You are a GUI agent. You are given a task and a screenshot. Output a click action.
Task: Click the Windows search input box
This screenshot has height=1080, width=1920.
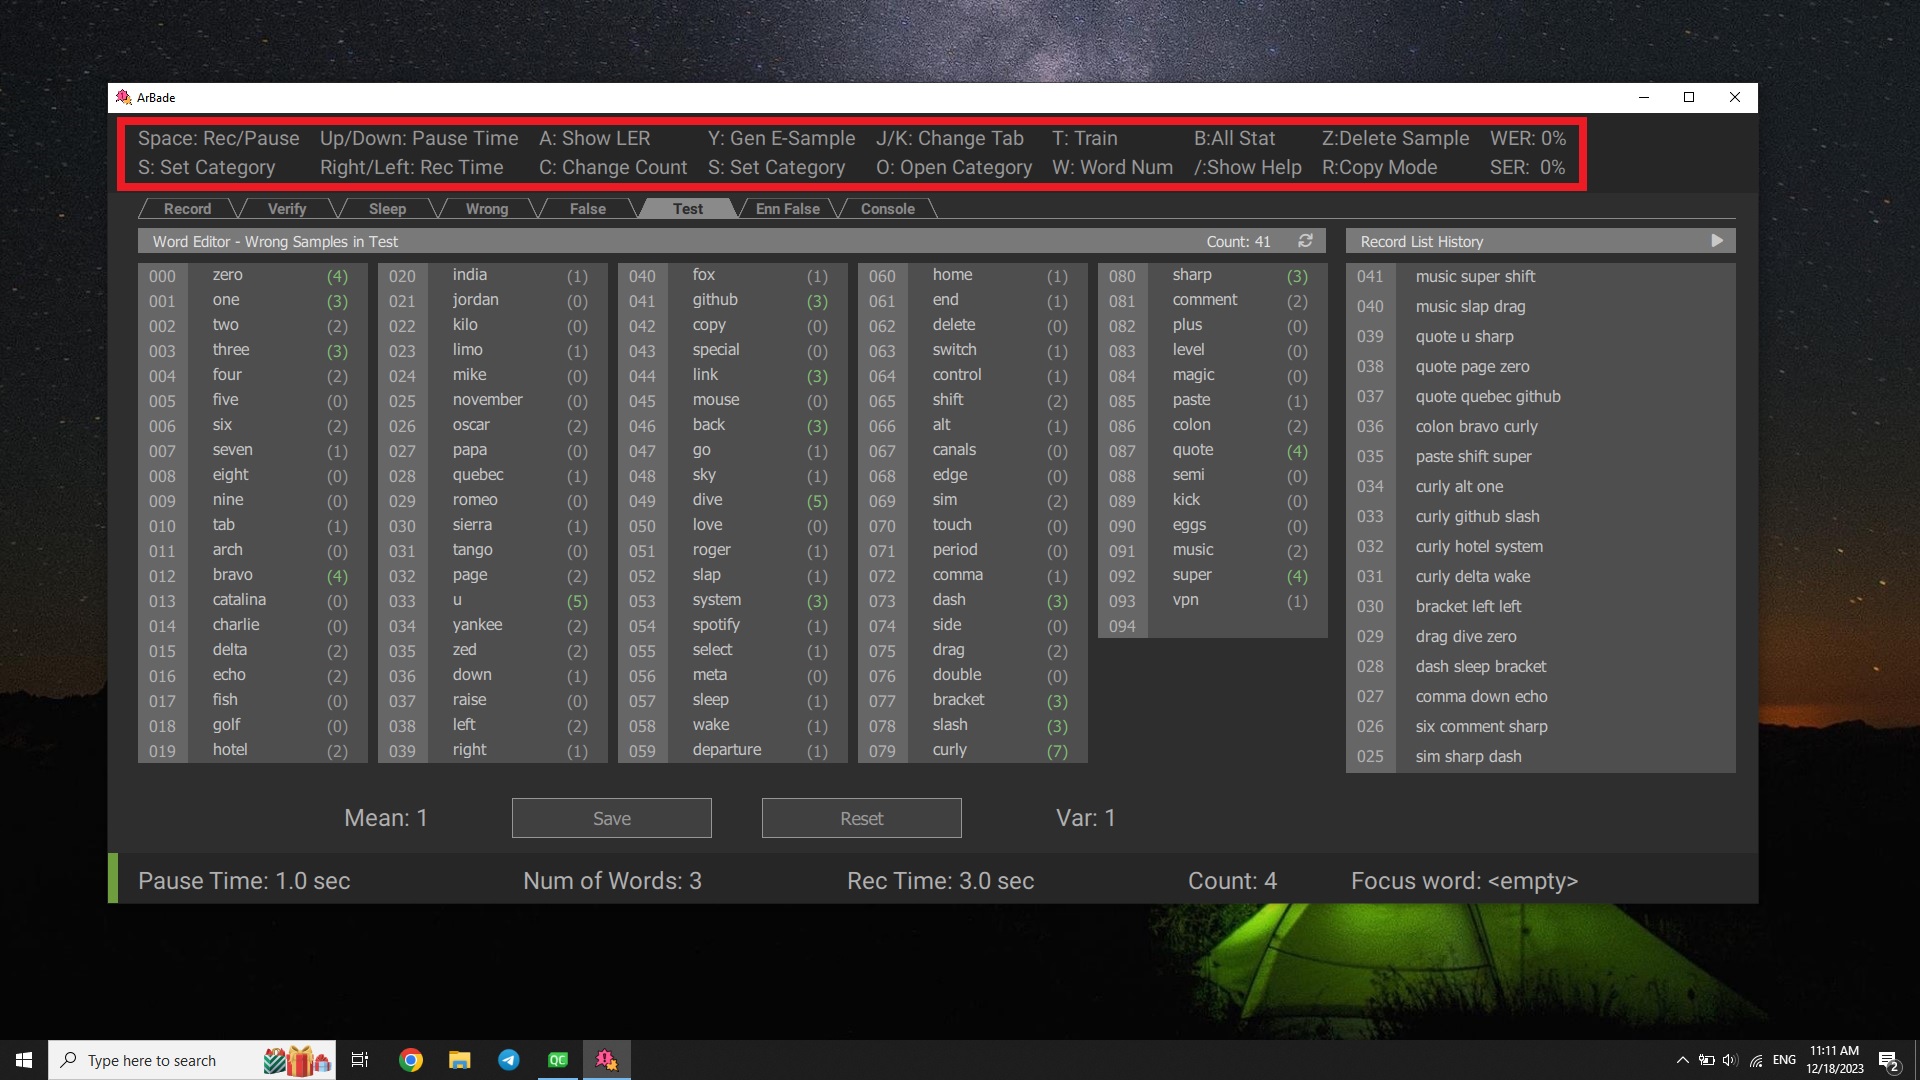(x=160, y=1060)
